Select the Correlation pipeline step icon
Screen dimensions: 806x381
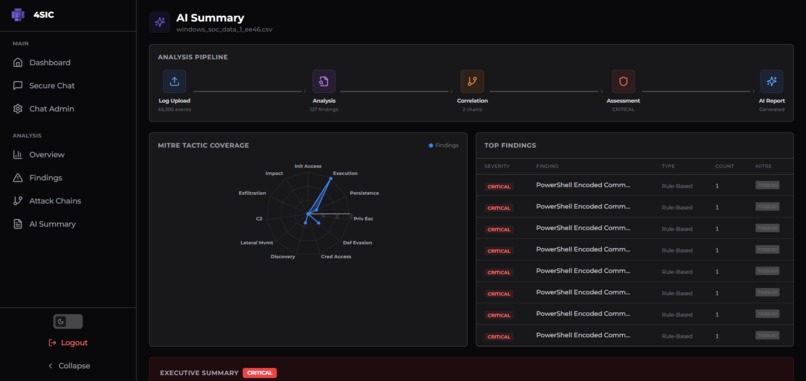[x=472, y=81]
